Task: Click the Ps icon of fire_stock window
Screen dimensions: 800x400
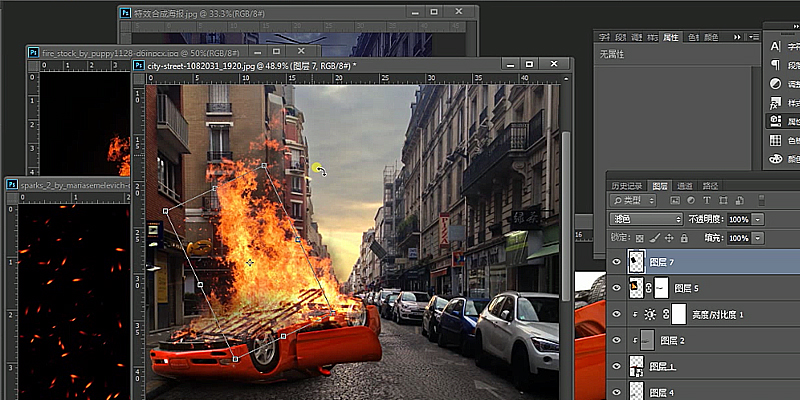Action: [33, 52]
